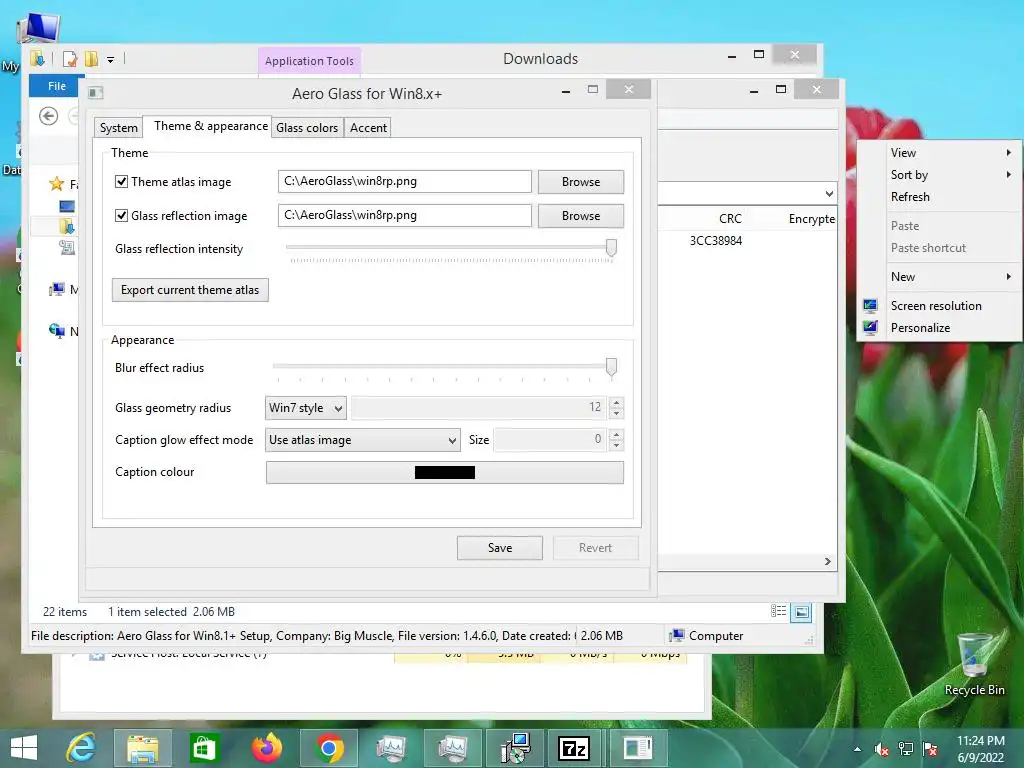
Task: Click the Favorites star icon in Explorer sidebar
Action: (56, 184)
